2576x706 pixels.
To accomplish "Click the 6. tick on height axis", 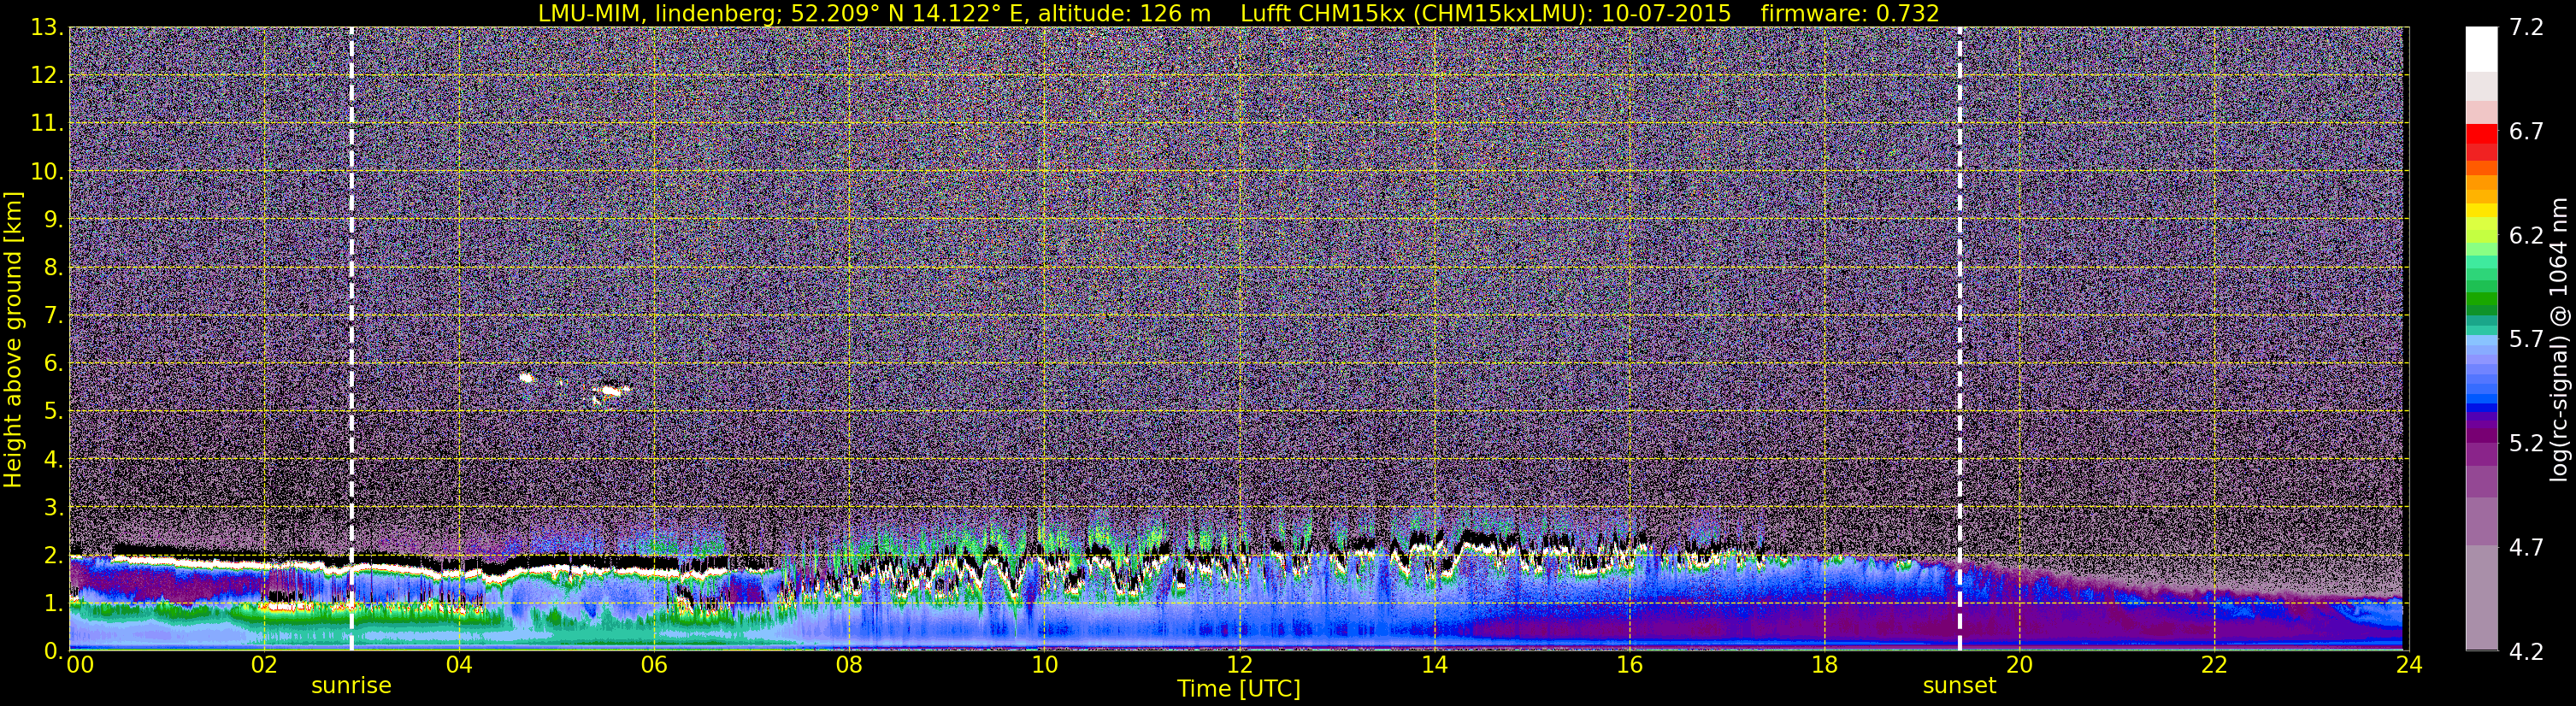I will pyautogui.click(x=53, y=363).
